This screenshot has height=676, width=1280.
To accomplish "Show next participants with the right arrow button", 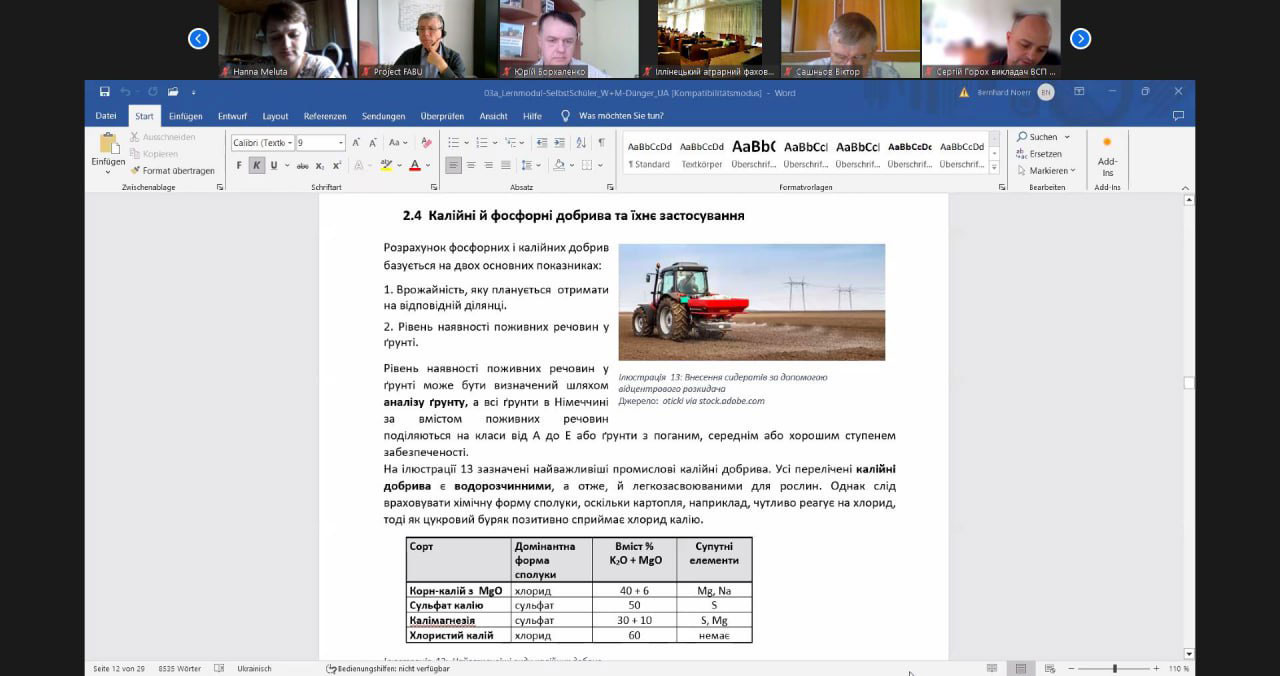I will click(1080, 38).
